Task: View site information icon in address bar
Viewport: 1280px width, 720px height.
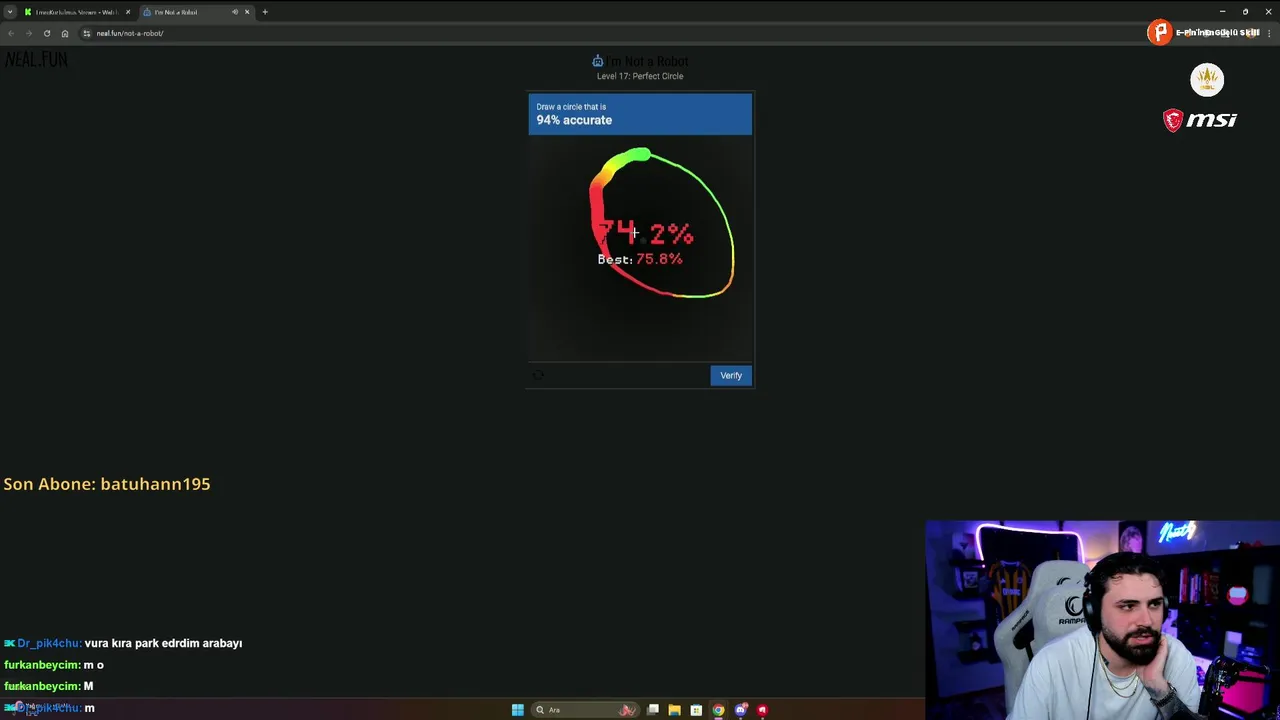Action: (87, 33)
